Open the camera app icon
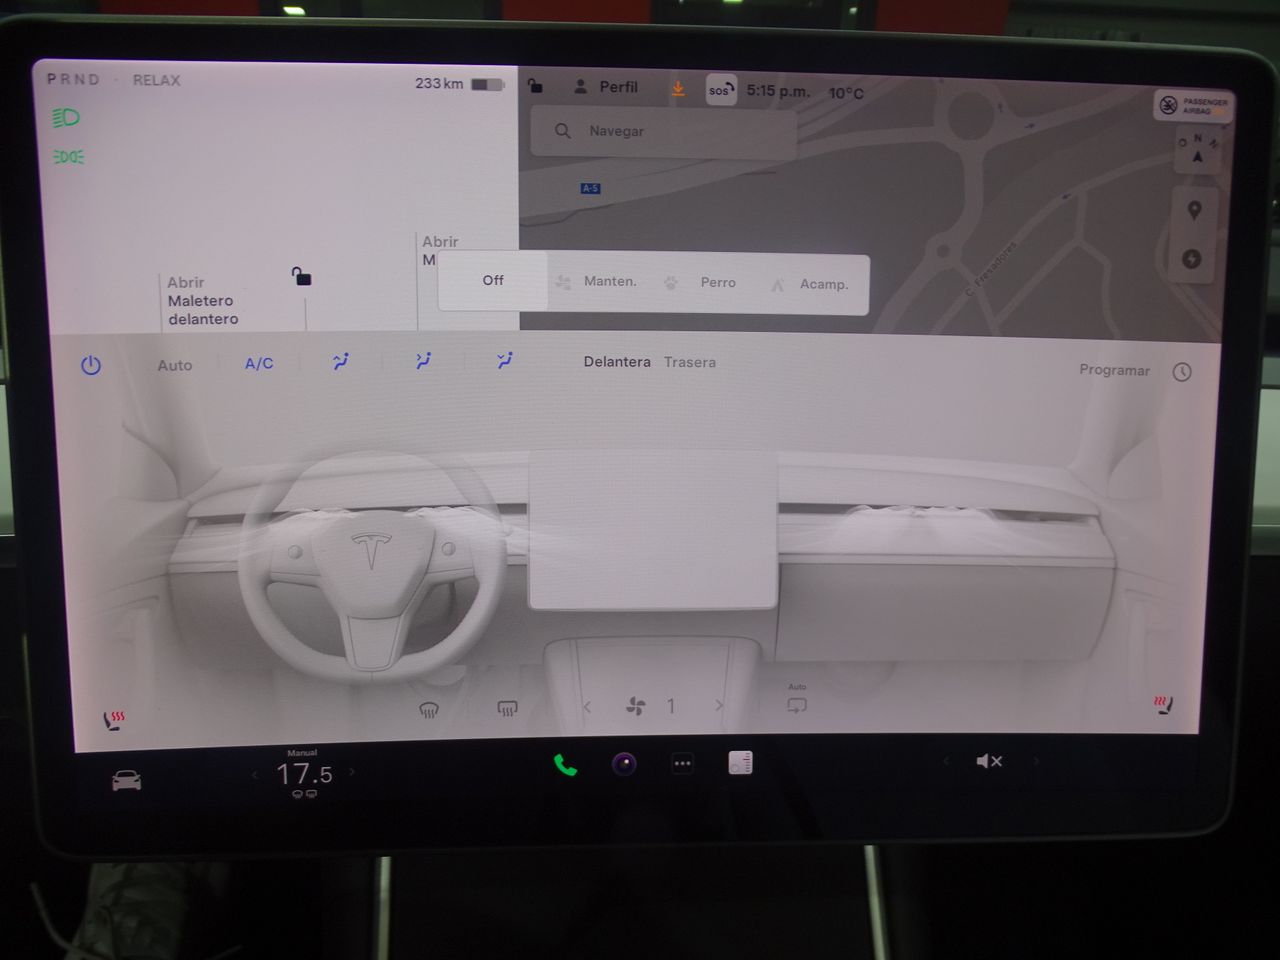 coord(624,765)
